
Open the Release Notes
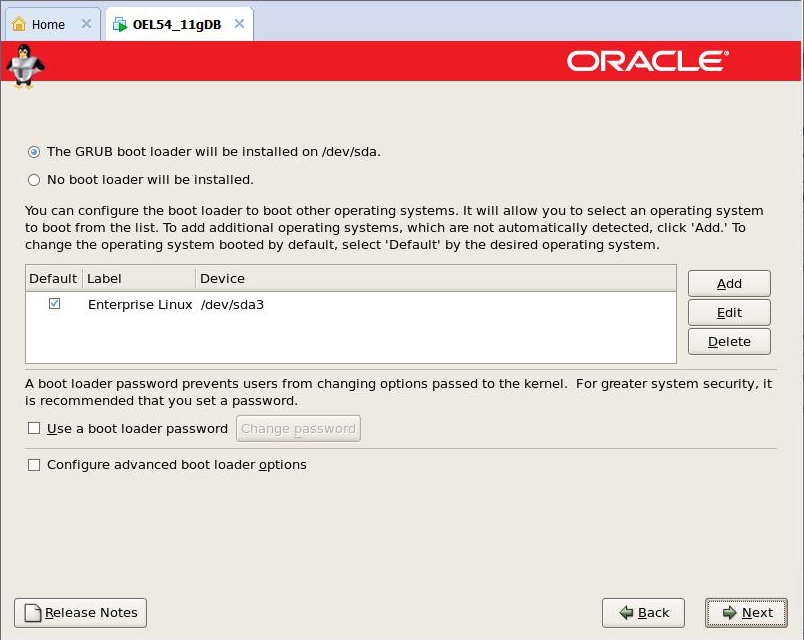(x=81, y=613)
